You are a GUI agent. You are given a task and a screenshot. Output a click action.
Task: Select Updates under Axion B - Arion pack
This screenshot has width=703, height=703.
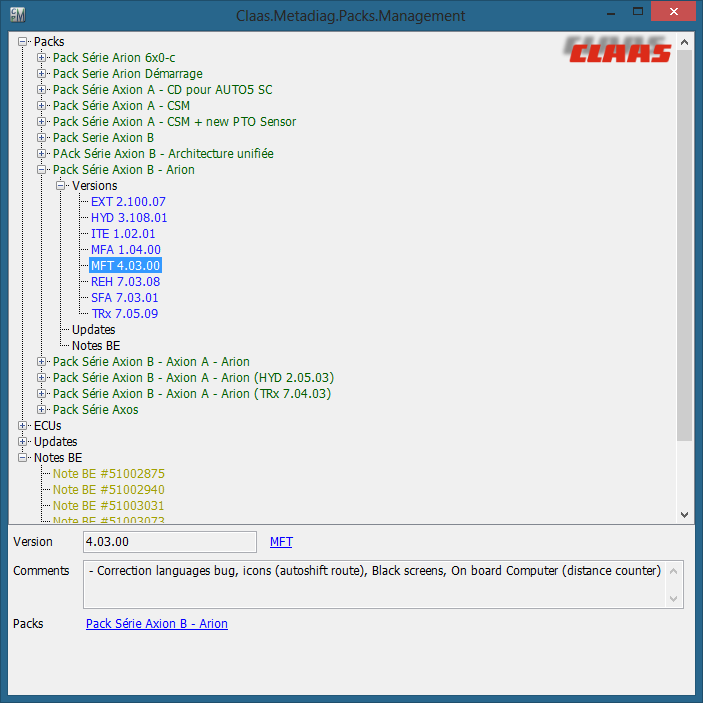tap(94, 330)
